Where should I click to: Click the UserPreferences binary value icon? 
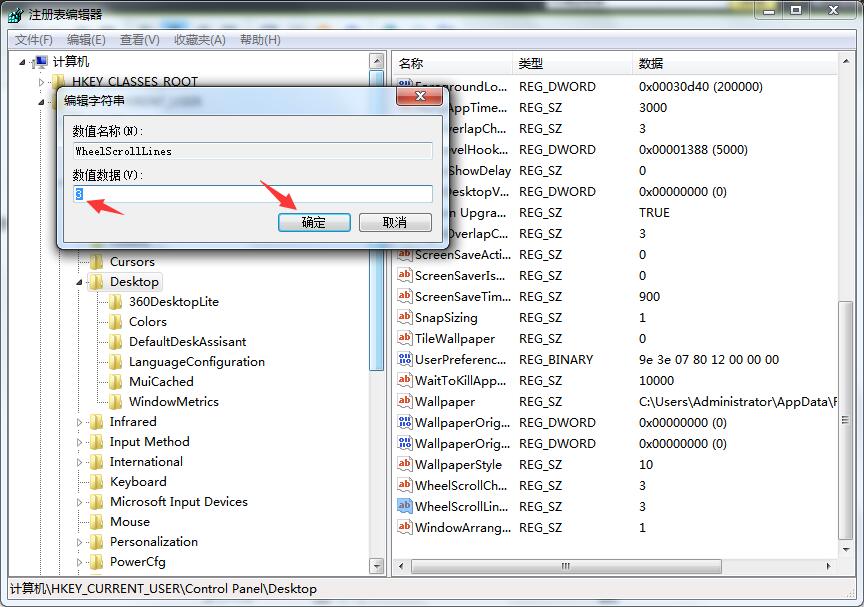[405, 359]
